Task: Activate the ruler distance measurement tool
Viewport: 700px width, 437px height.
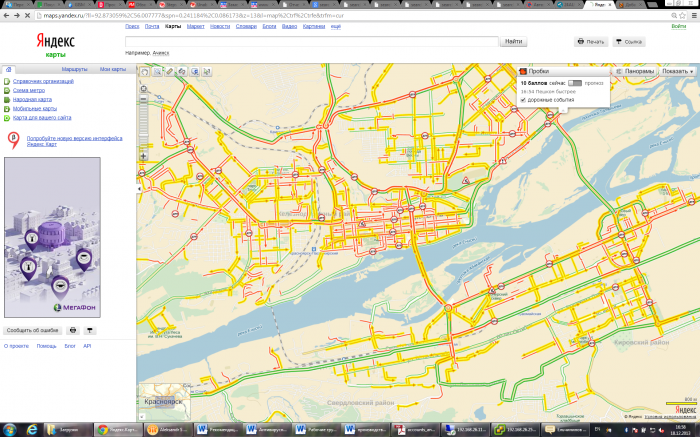Action: coord(169,72)
